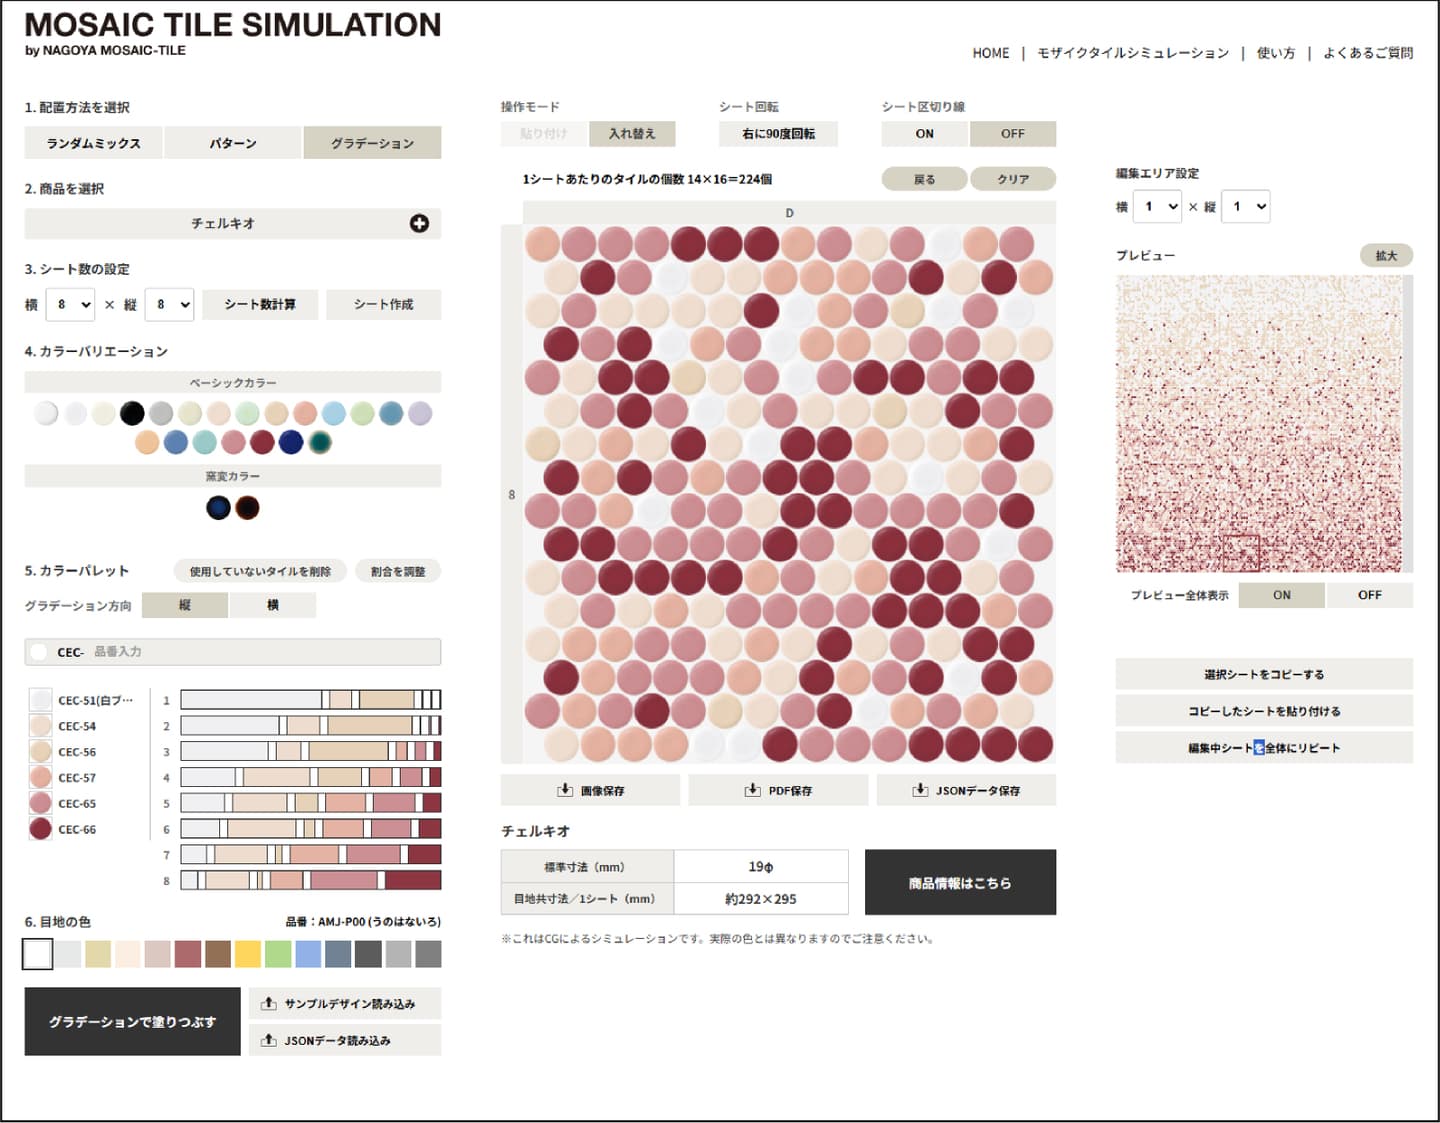Screen dimensions: 1440x1123
Task: Click upload icon for サンプルデザイン読み込み
Action: click(x=268, y=1003)
